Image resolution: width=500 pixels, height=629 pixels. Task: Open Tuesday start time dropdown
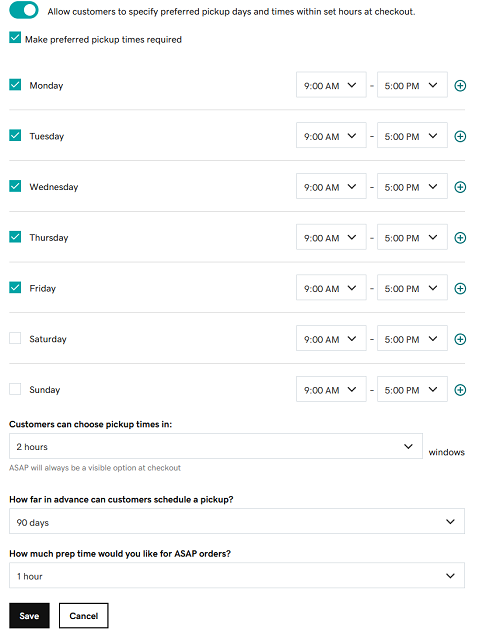coord(331,135)
